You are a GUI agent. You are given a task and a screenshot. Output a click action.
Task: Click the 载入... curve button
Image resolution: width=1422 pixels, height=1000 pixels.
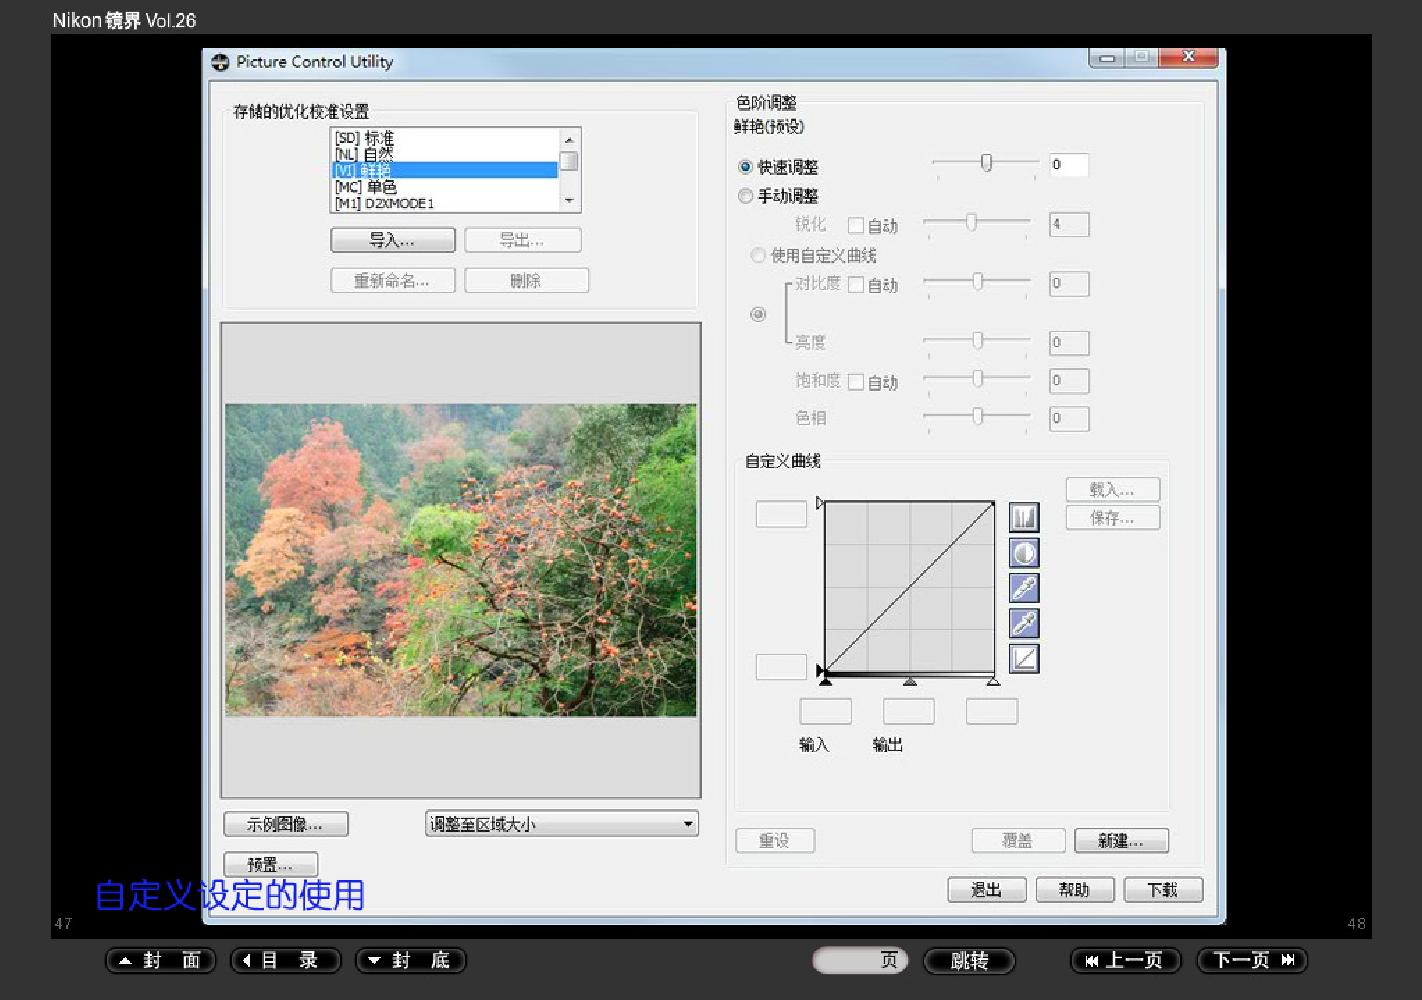[1112, 490]
